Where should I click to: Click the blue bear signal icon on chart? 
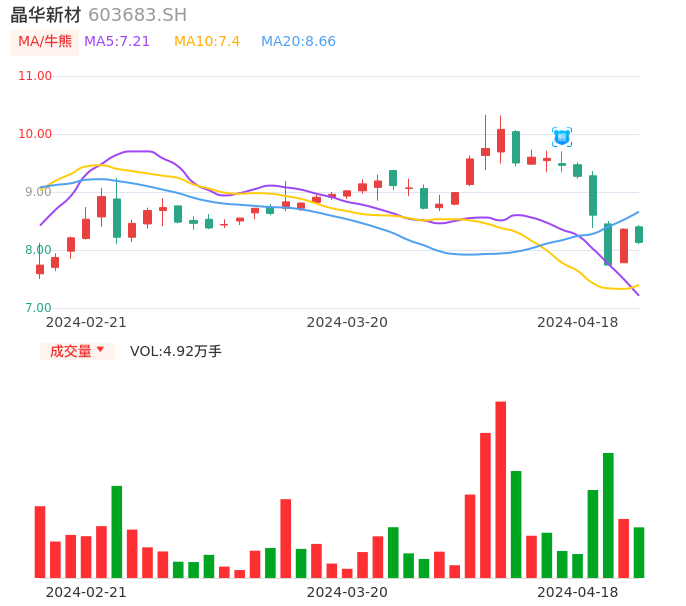pyautogui.click(x=562, y=137)
